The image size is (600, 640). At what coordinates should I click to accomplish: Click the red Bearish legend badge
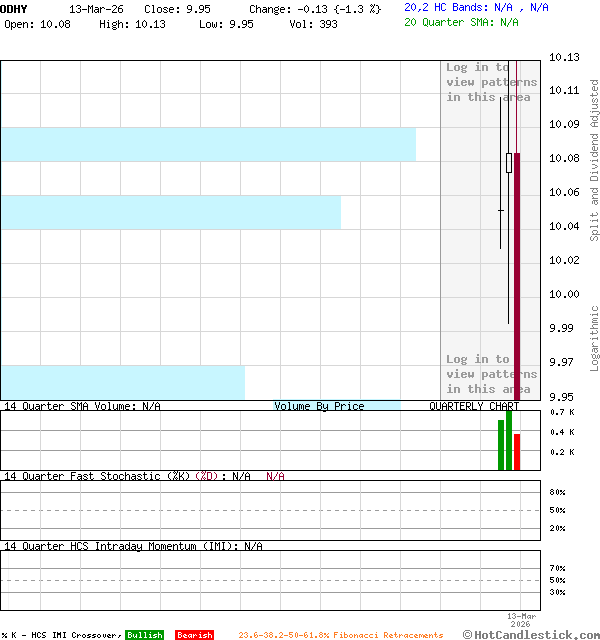(194, 635)
